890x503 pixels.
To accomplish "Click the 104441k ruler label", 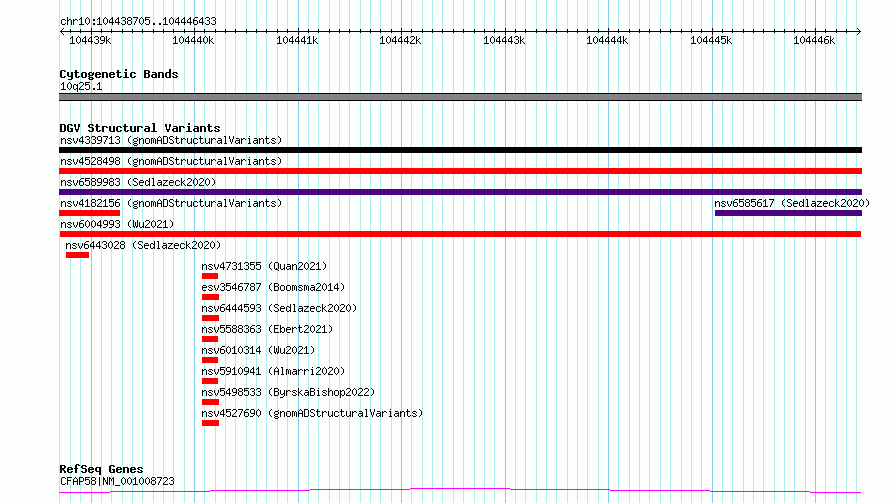I will point(297,40).
